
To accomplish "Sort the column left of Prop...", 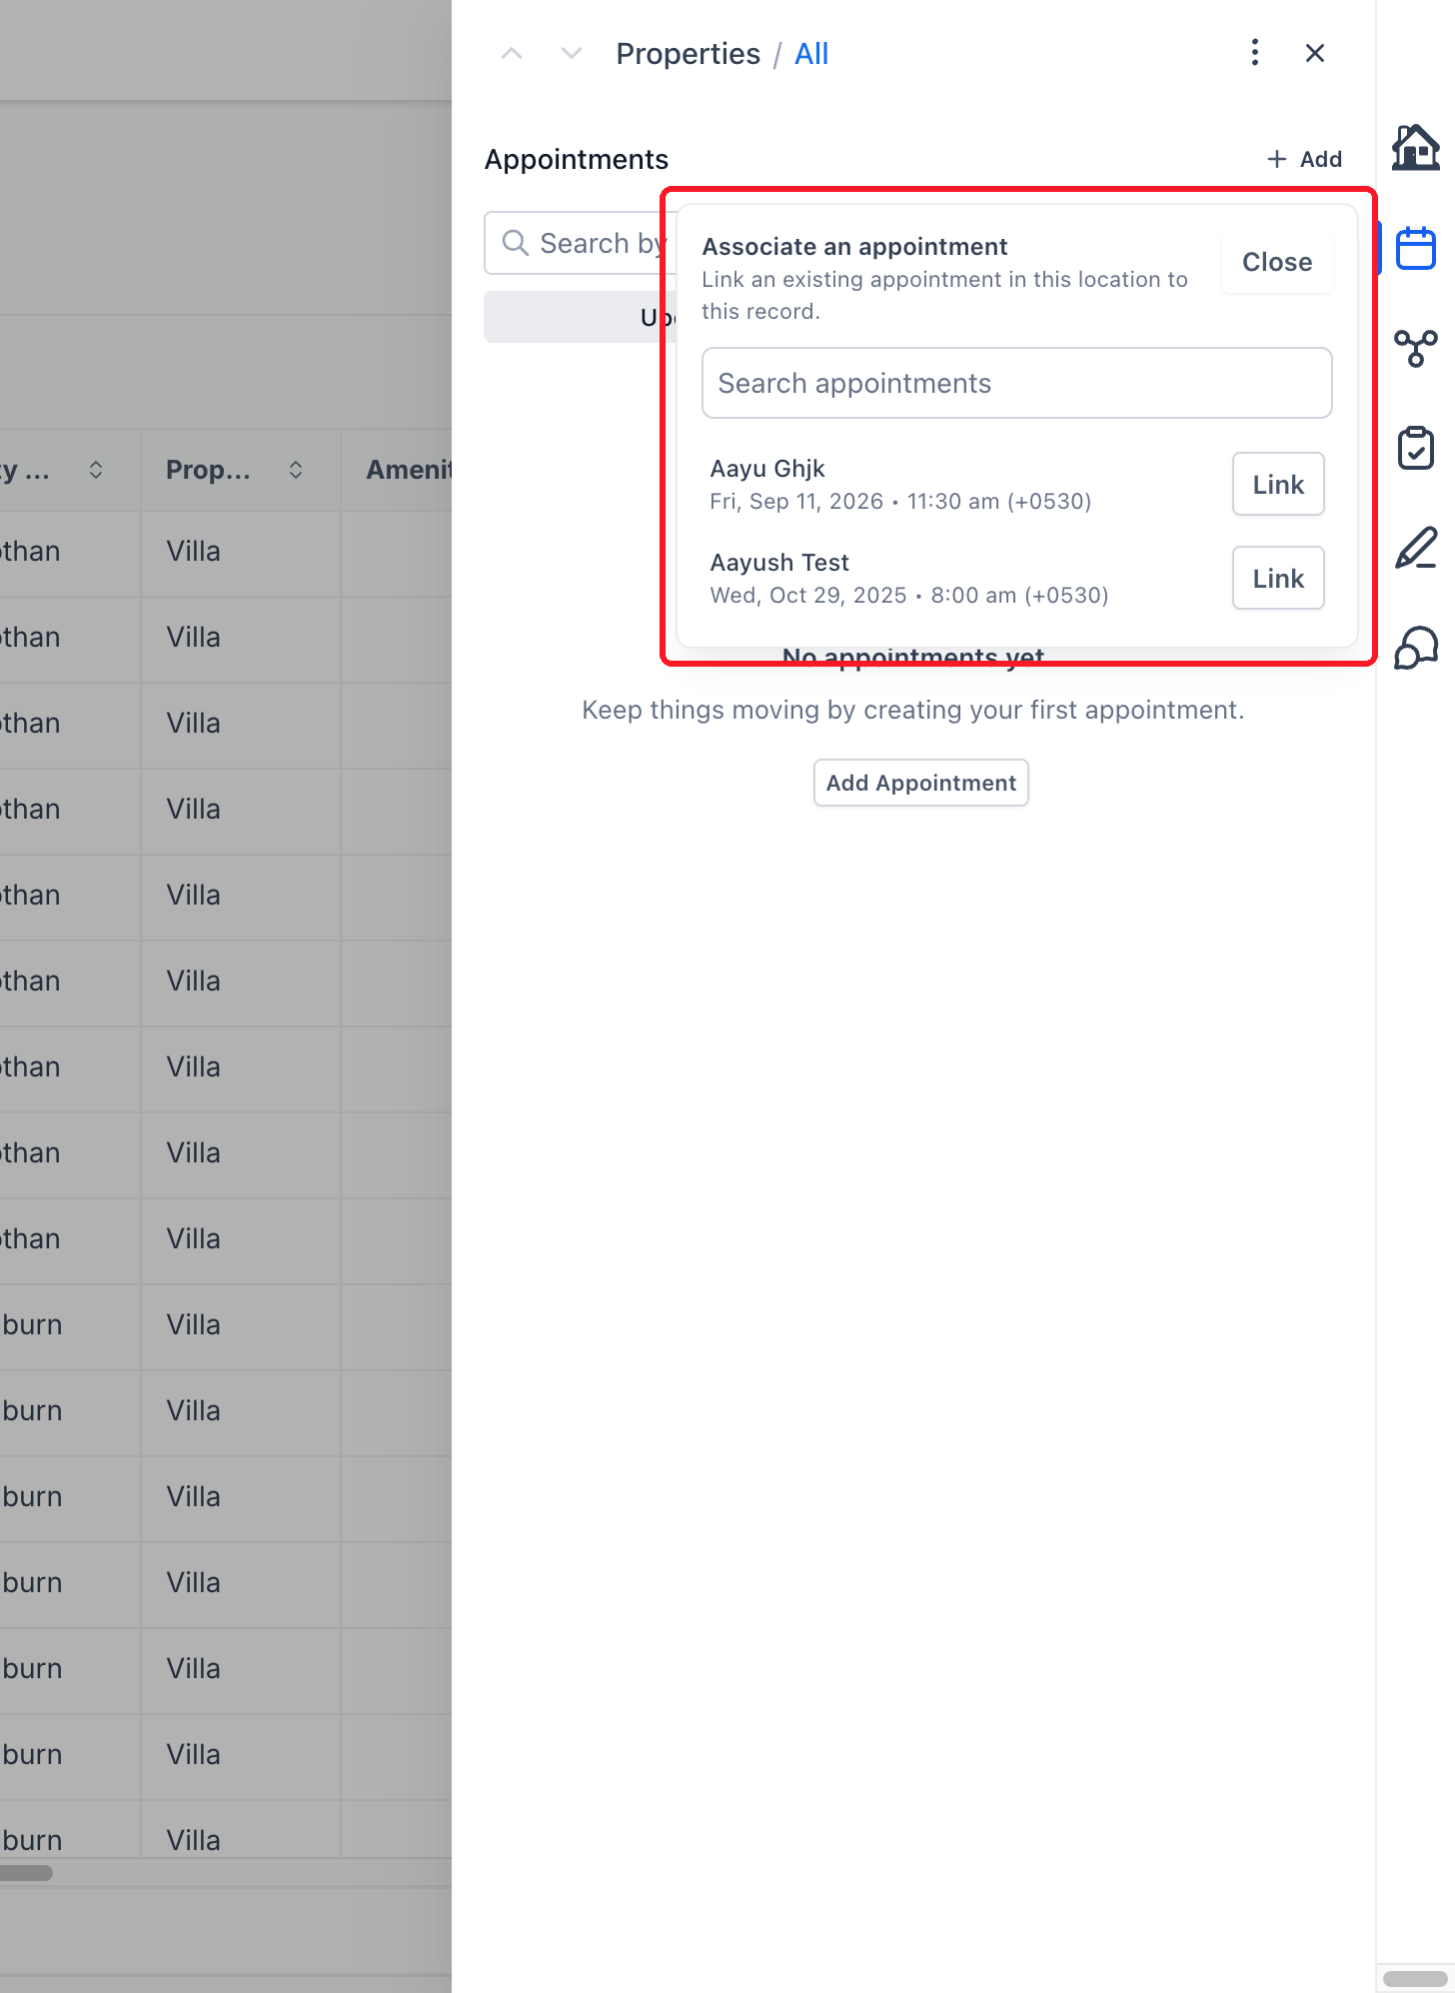I will (96, 470).
